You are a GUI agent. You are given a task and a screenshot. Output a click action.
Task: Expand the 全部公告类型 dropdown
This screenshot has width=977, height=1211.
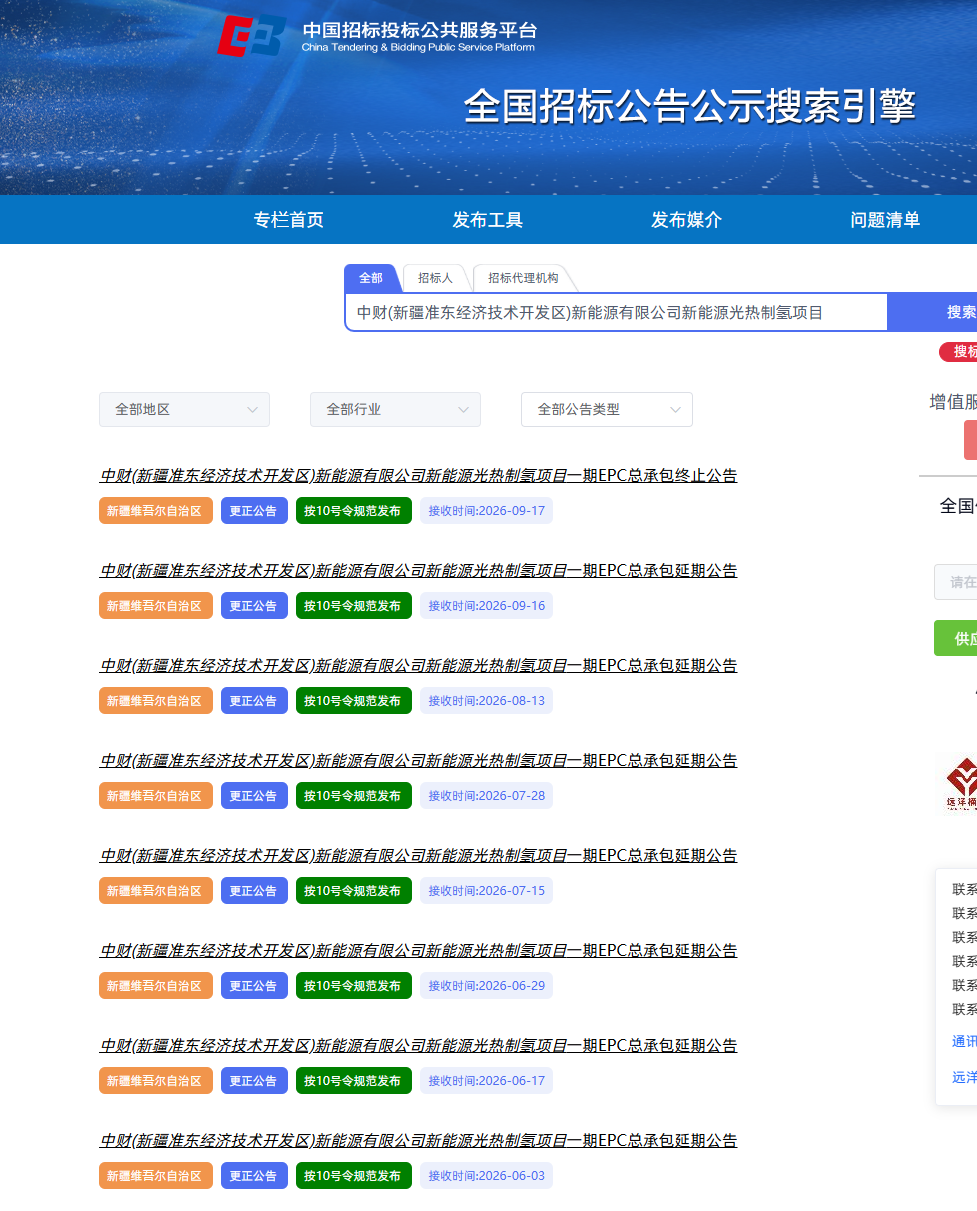[x=607, y=409]
